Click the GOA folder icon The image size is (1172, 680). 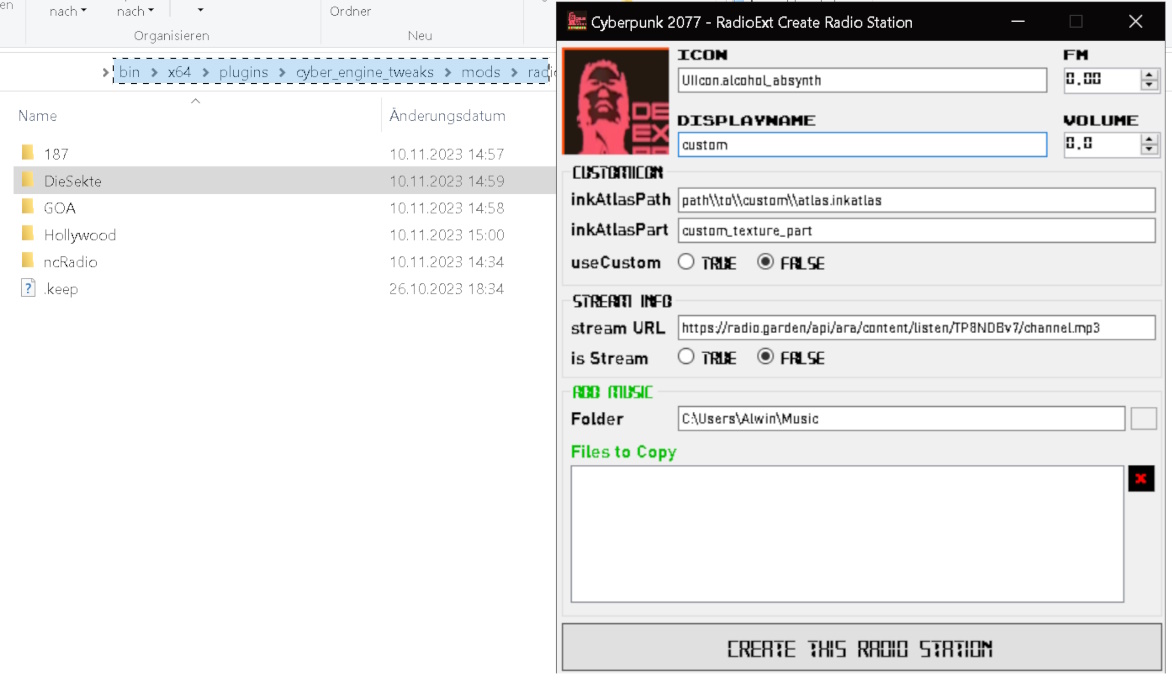[28, 207]
